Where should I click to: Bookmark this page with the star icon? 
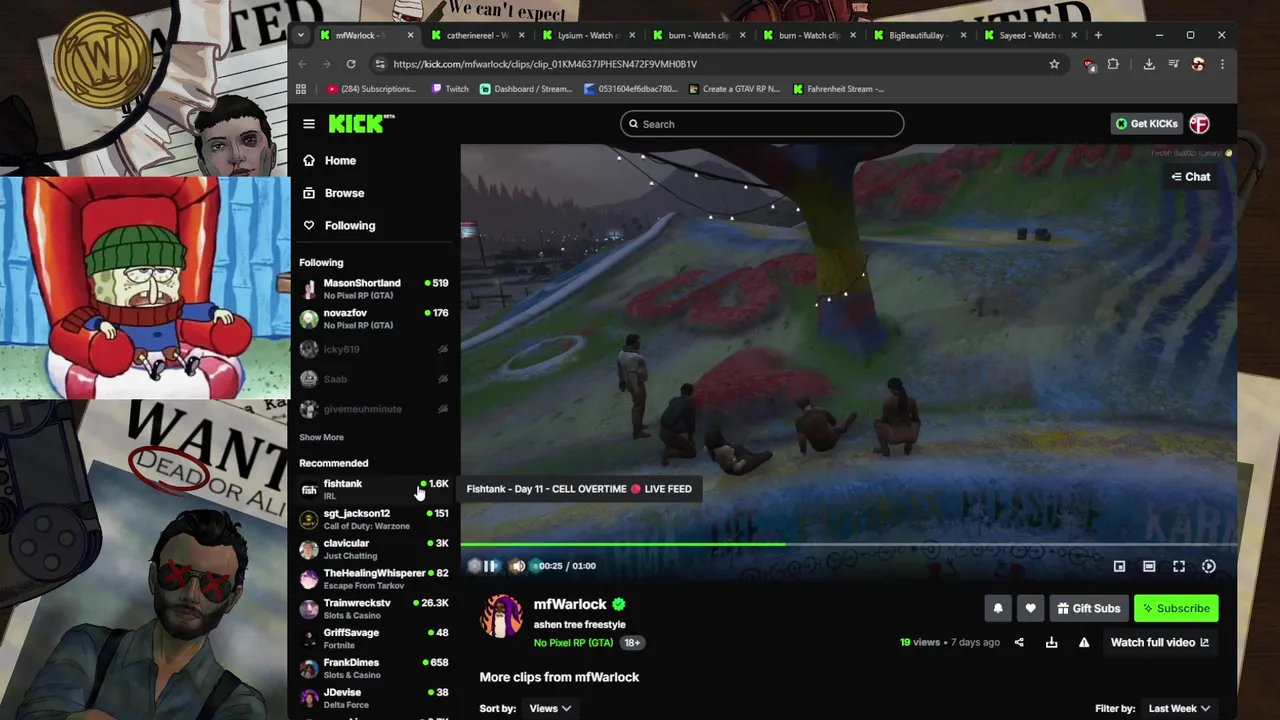pyautogui.click(x=1054, y=64)
